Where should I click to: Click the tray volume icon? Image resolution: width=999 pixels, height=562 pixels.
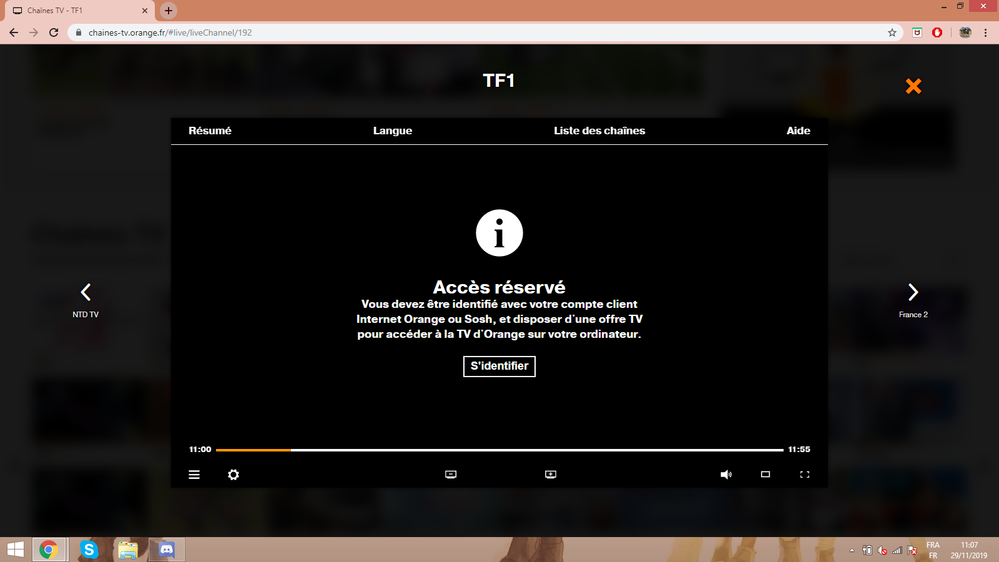(x=882, y=550)
